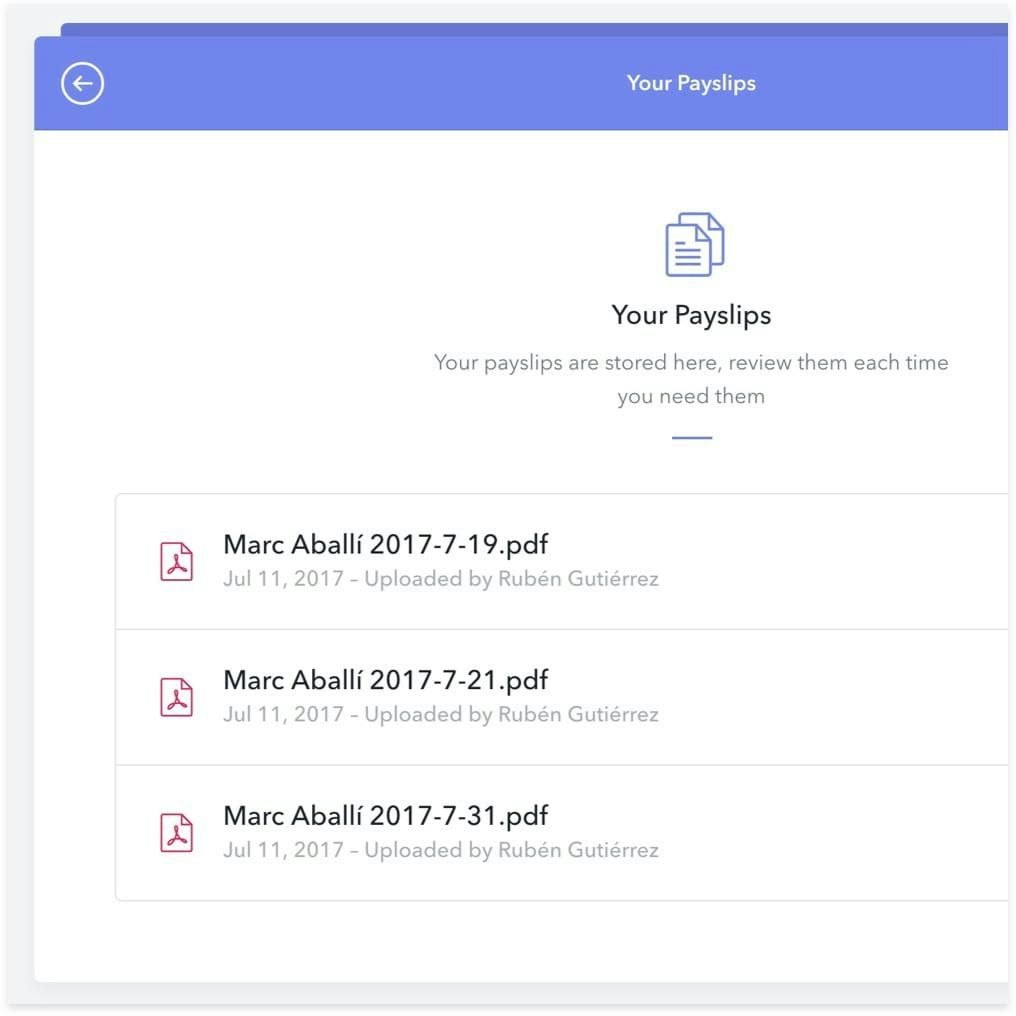Click the upload info under the 2017-7-19 payslip

(440, 579)
